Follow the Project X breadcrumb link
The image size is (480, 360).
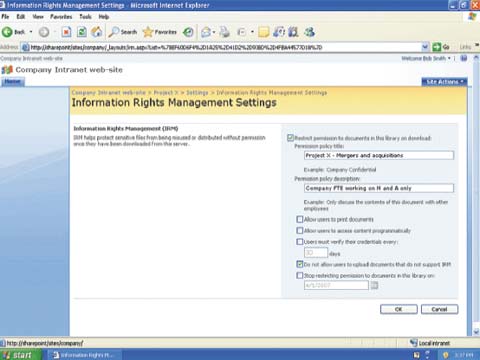166,92
